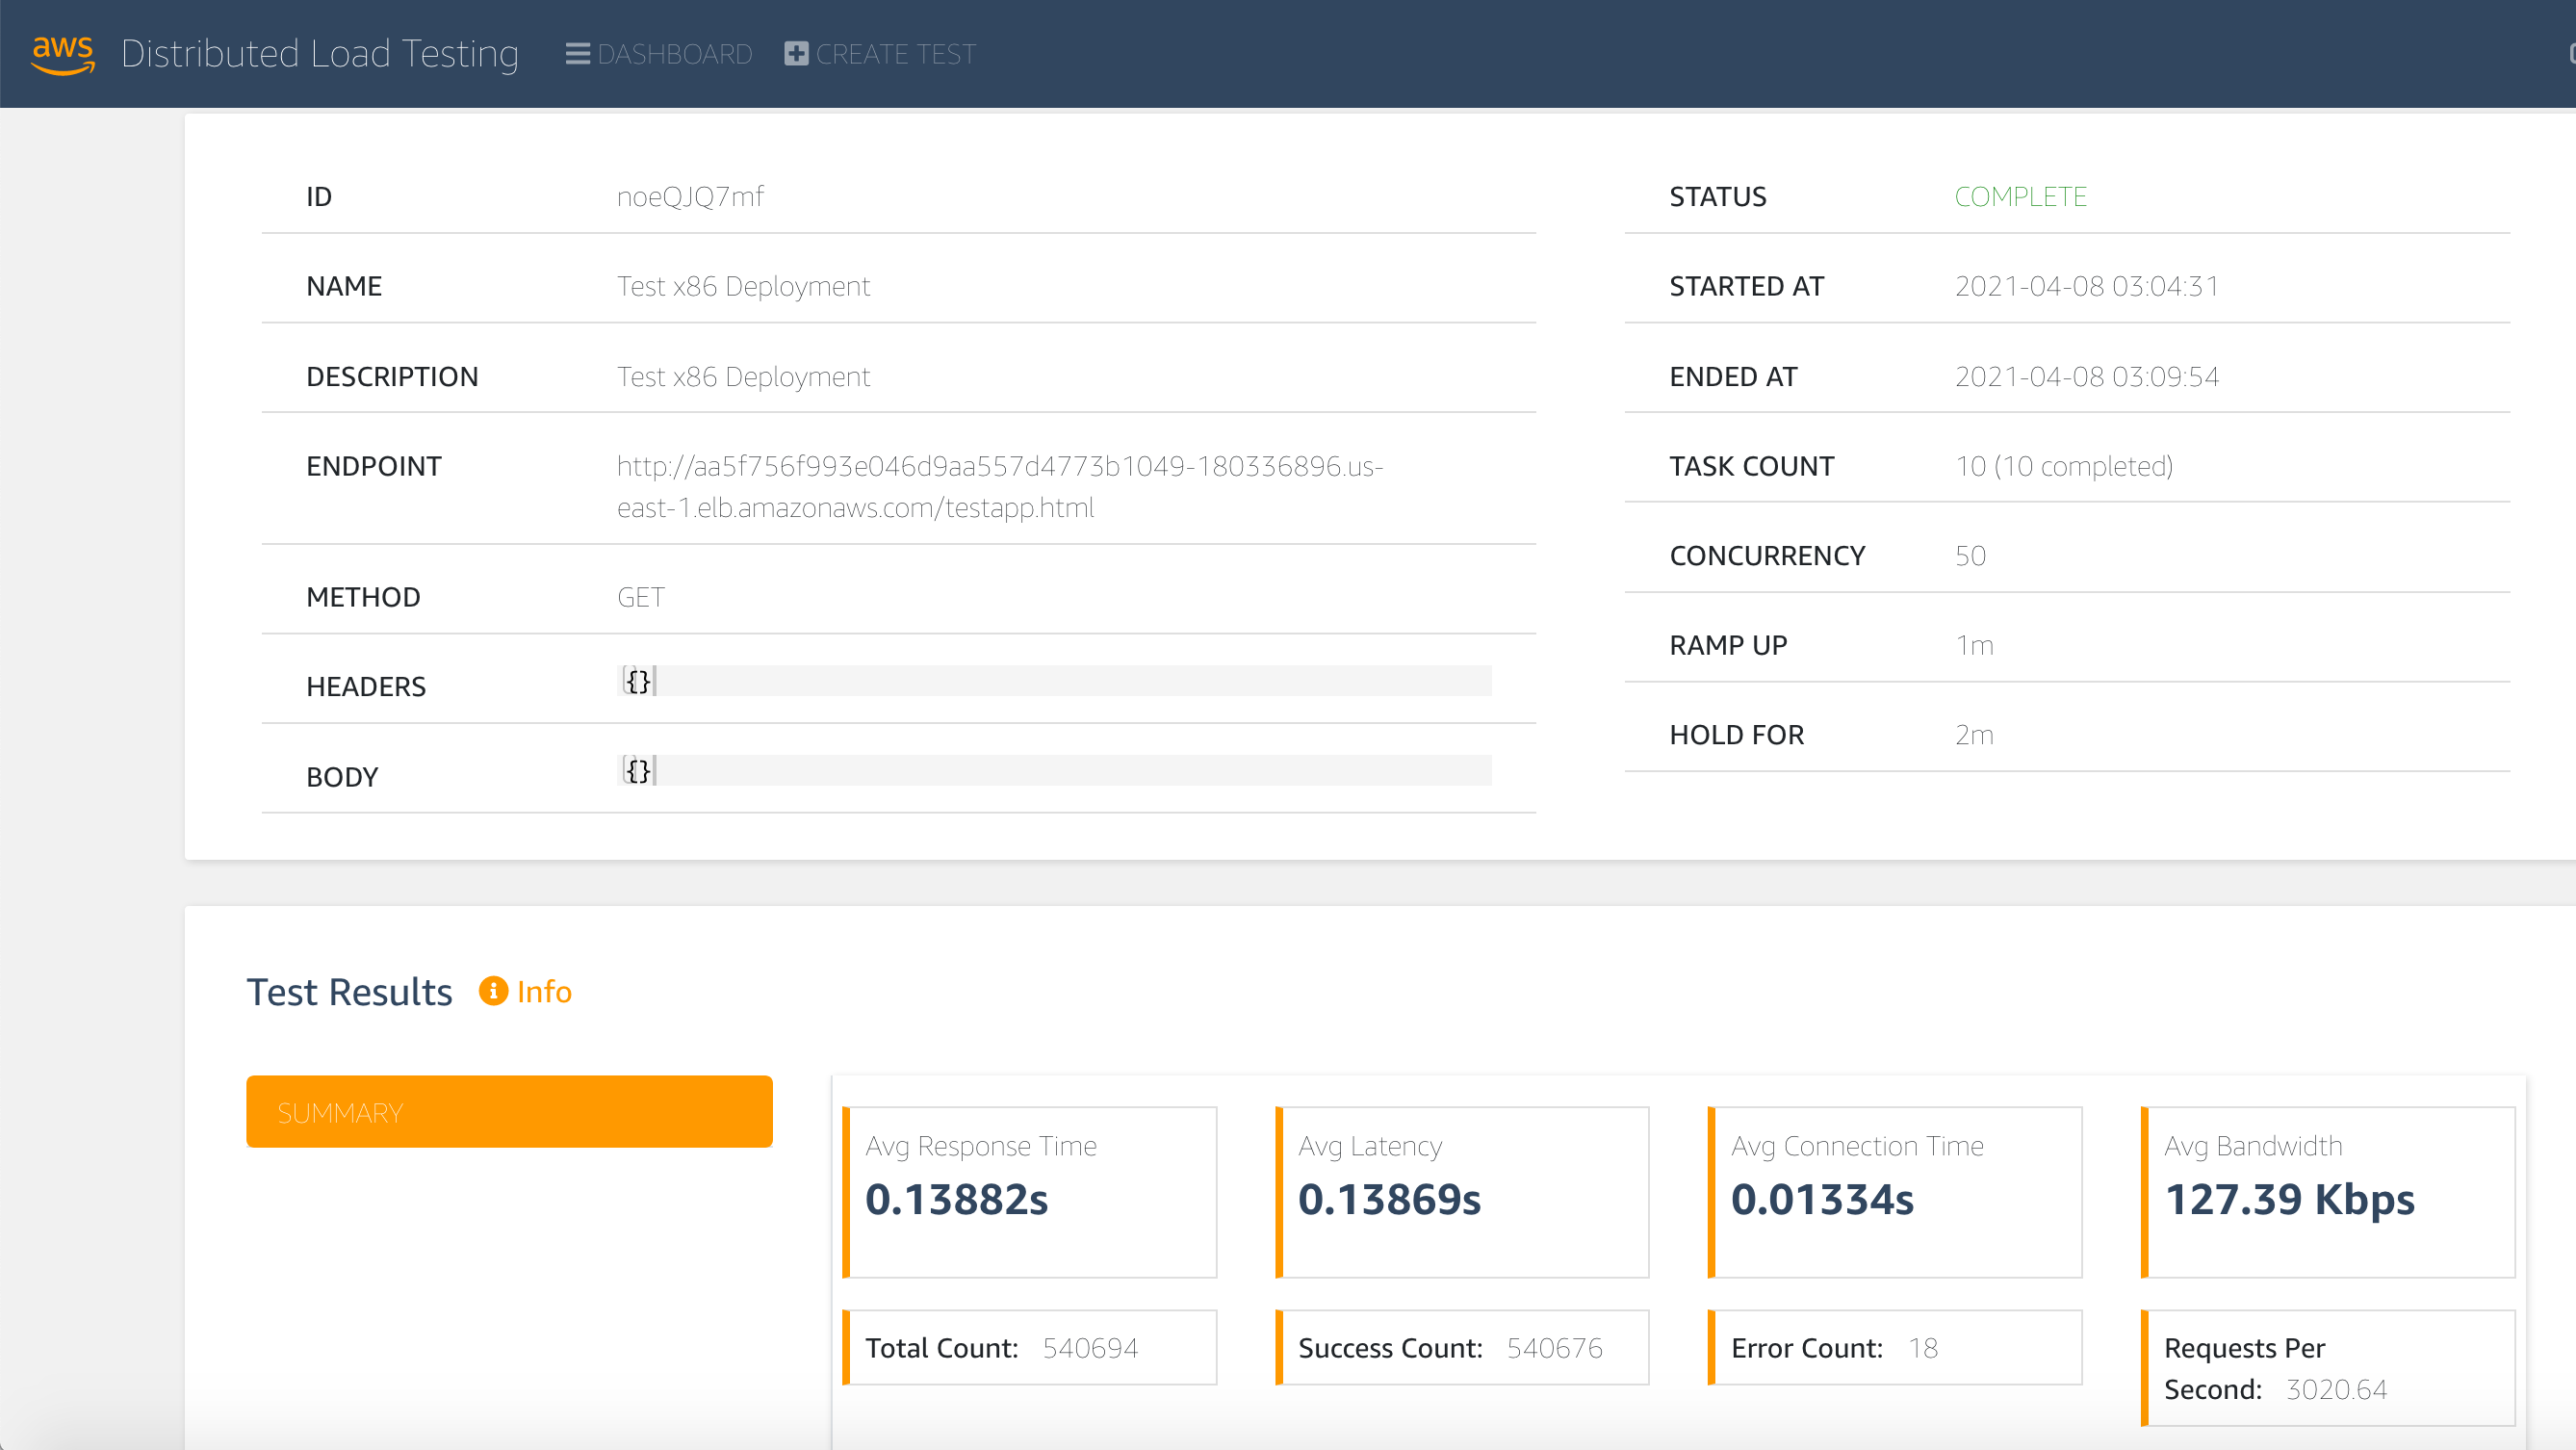
Task: Click the Avg Bandwidth metric card
Action: click(2328, 1191)
